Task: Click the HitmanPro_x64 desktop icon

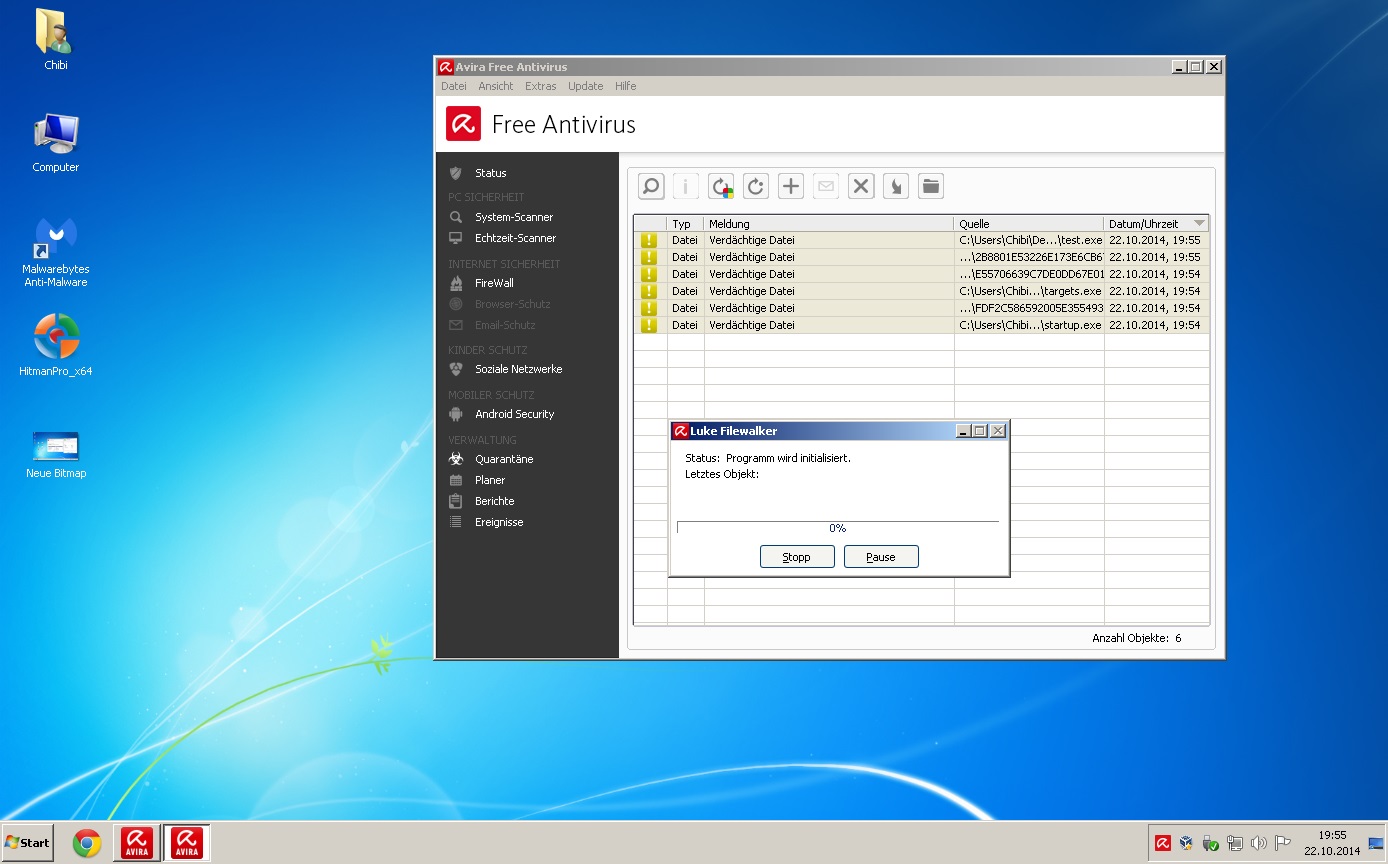Action: coord(56,345)
